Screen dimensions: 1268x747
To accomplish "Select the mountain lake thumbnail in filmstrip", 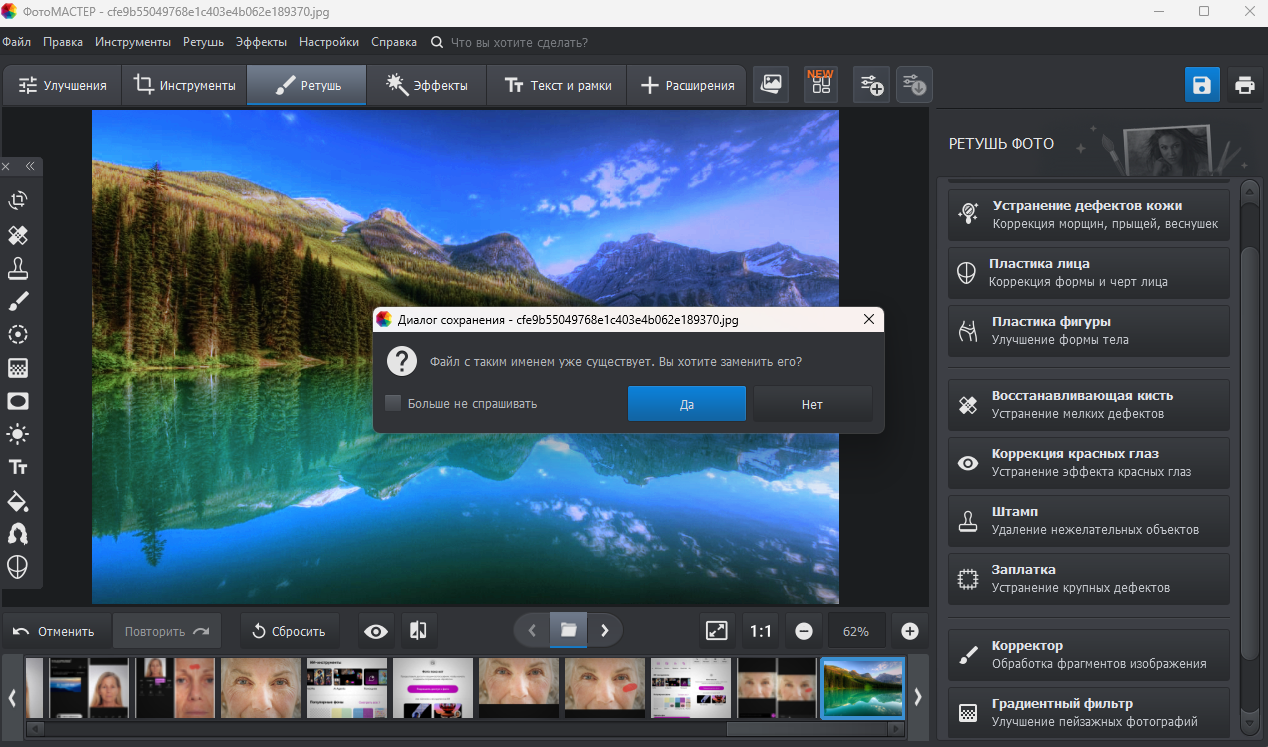I will coord(863,688).
